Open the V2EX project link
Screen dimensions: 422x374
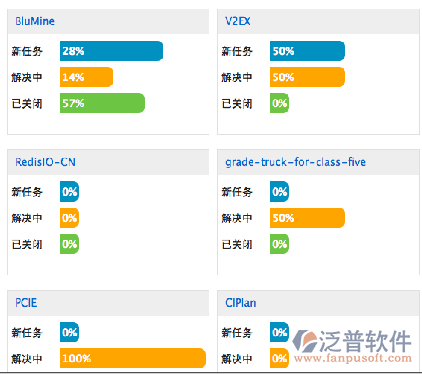coord(238,21)
